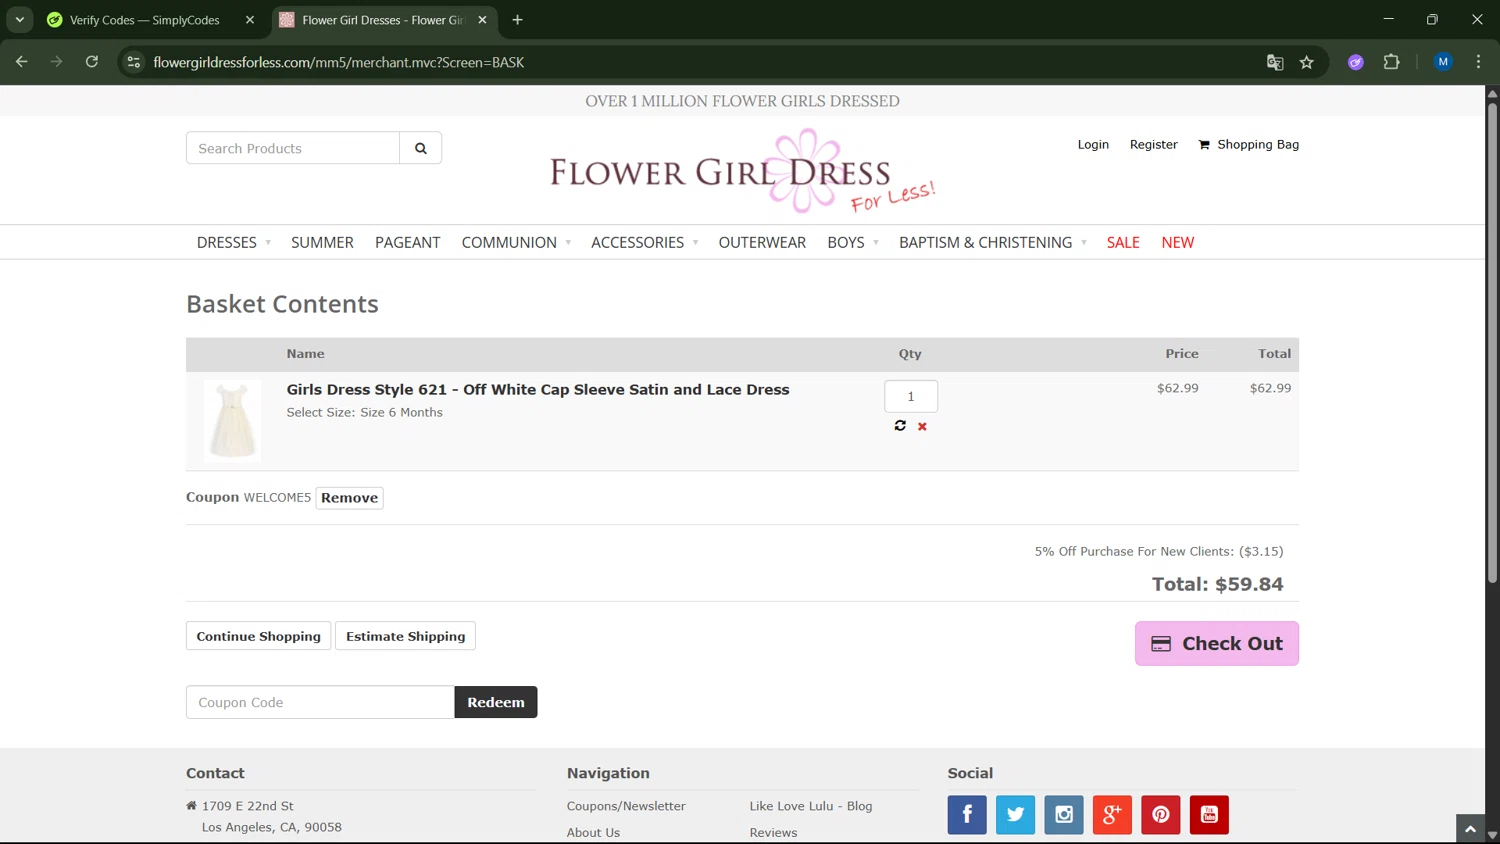Open the translate page icon
Image resolution: width=1500 pixels, height=844 pixels.
(1275, 62)
